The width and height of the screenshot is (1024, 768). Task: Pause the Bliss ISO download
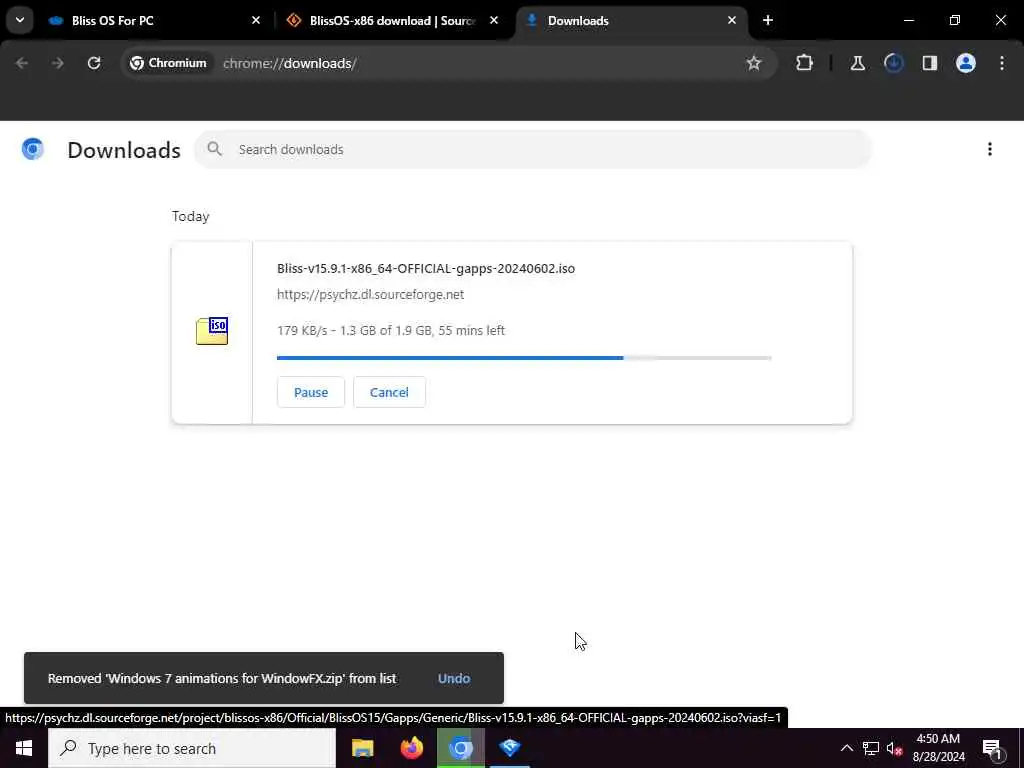click(311, 392)
